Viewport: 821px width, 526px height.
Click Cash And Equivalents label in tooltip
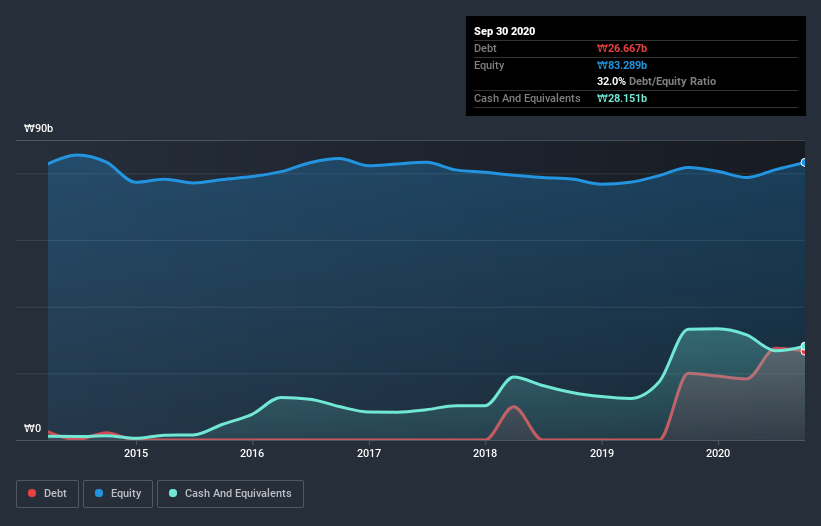527,98
